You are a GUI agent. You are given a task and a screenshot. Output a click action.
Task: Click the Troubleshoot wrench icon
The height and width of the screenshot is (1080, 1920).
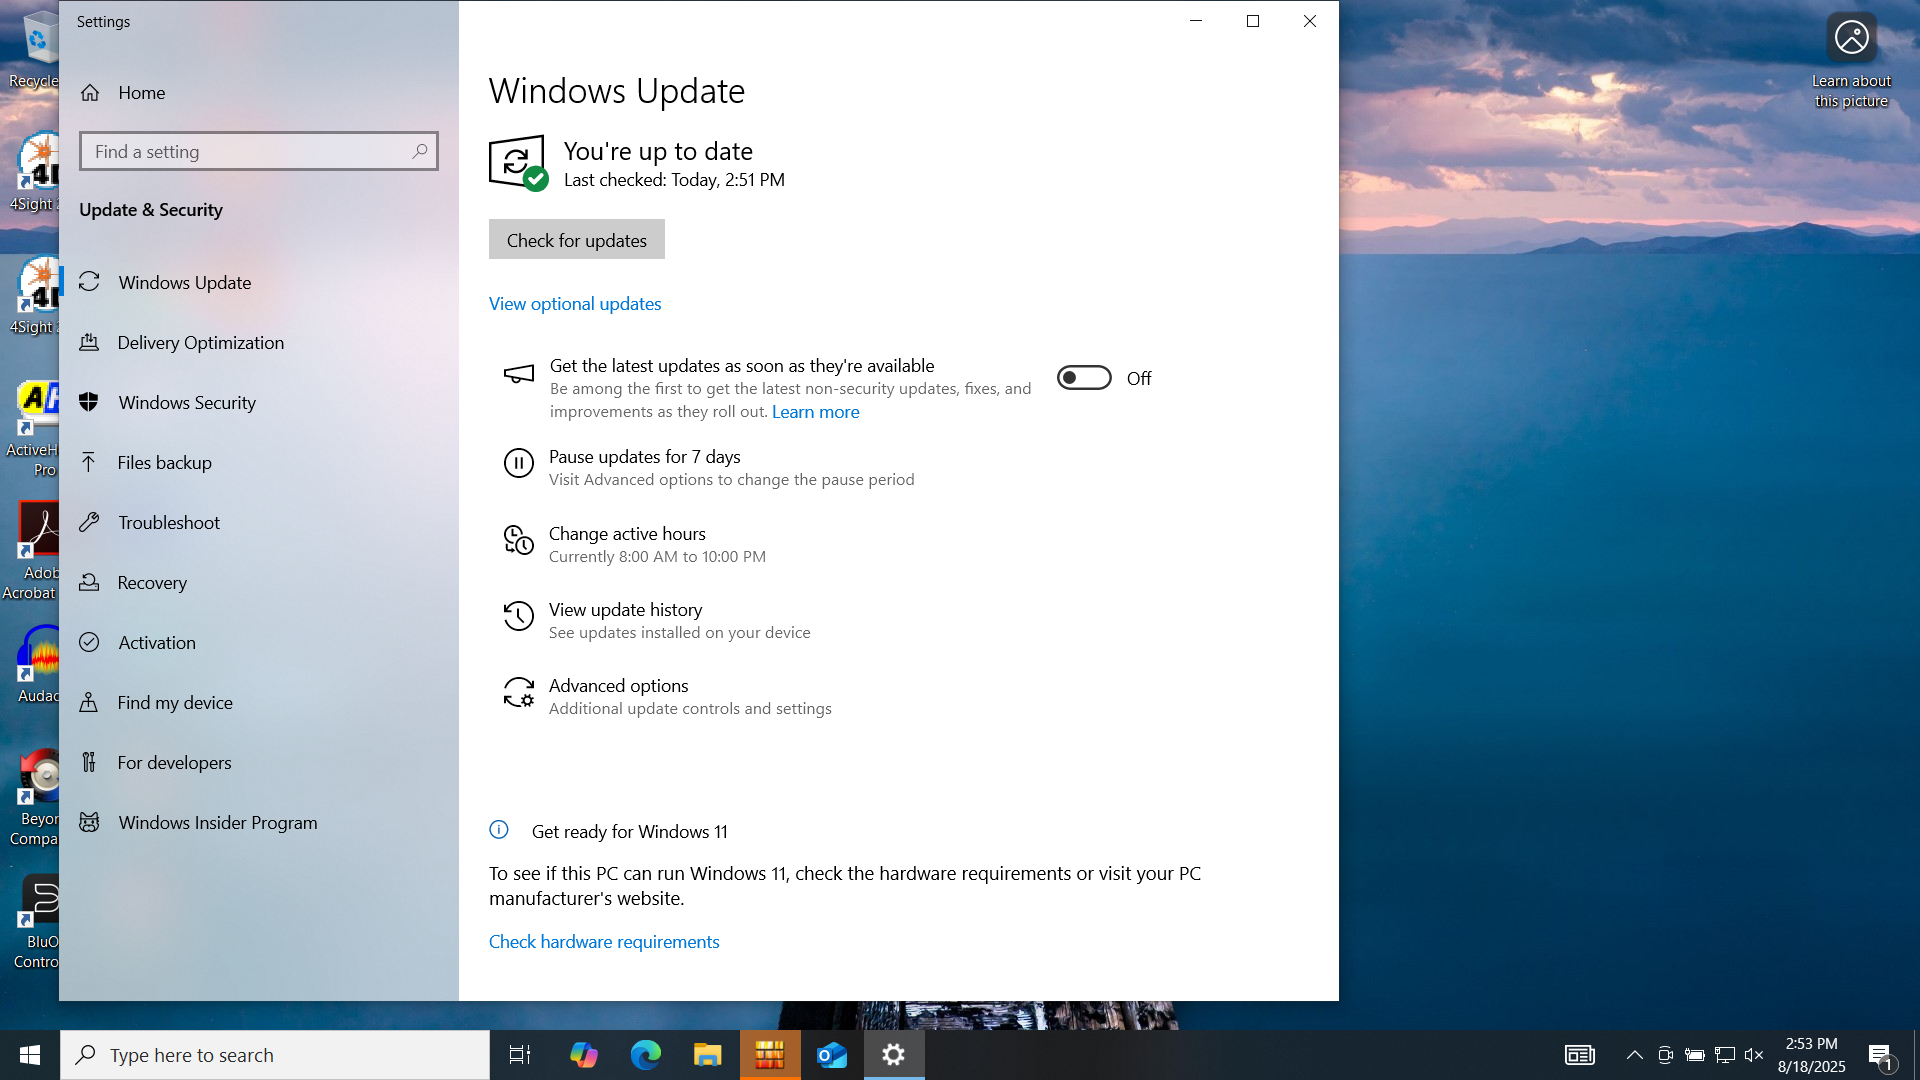(x=89, y=522)
